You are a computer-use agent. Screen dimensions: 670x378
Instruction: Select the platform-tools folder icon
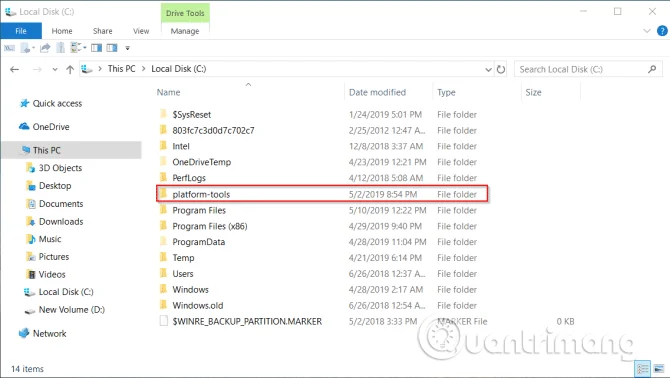click(x=163, y=194)
